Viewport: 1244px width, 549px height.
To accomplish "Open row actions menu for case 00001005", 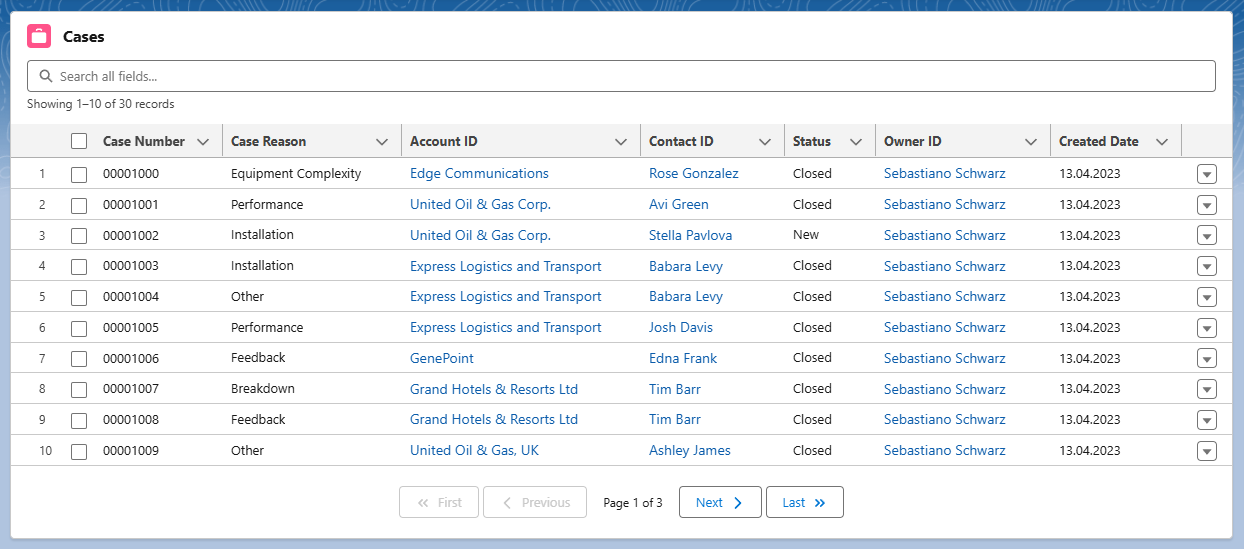I will [x=1207, y=328].
